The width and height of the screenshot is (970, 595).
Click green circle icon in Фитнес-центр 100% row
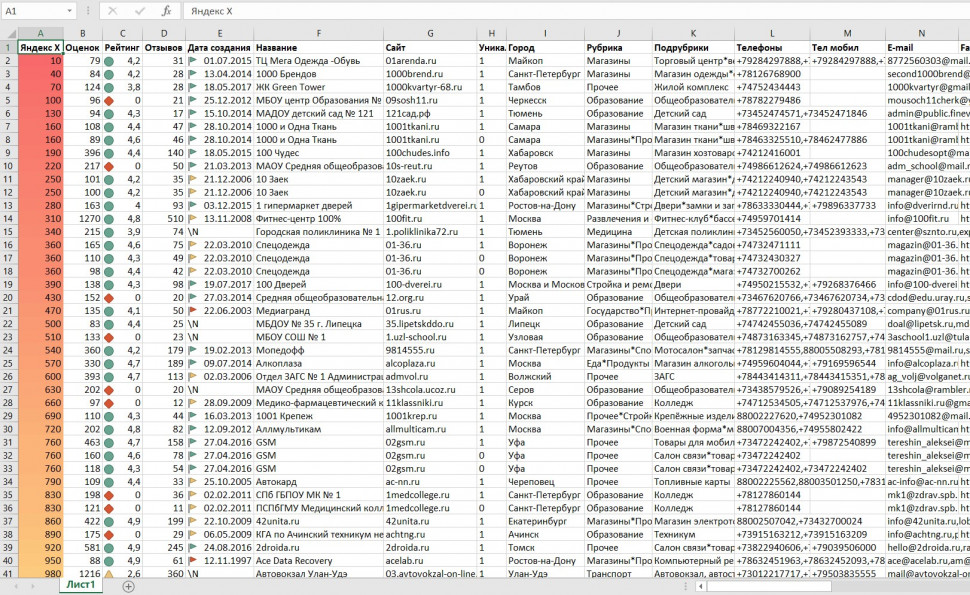(x=109, y=219)
